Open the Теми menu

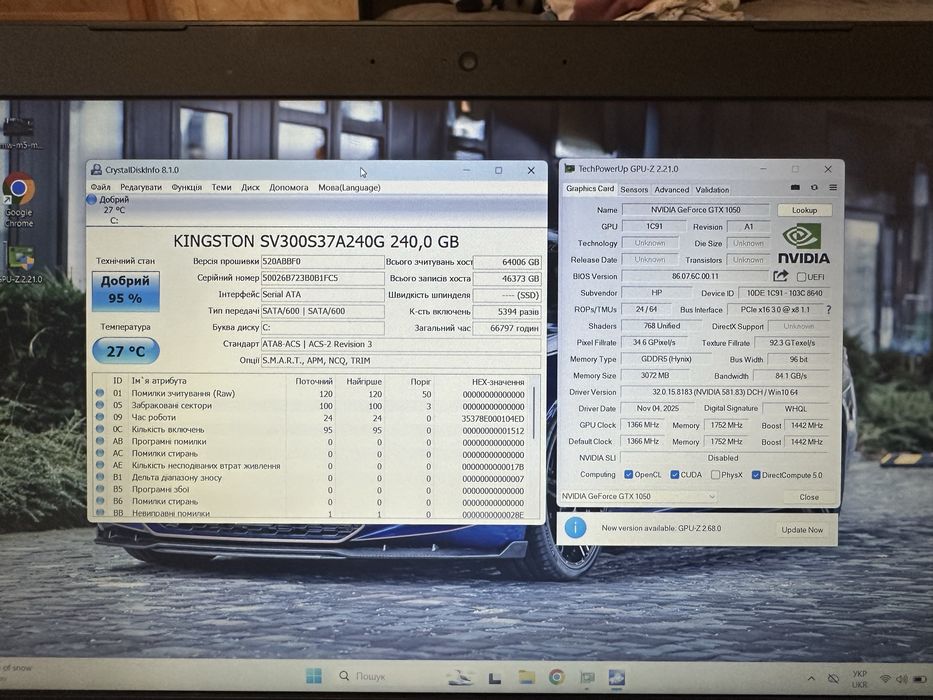click(x=221, y=188)
